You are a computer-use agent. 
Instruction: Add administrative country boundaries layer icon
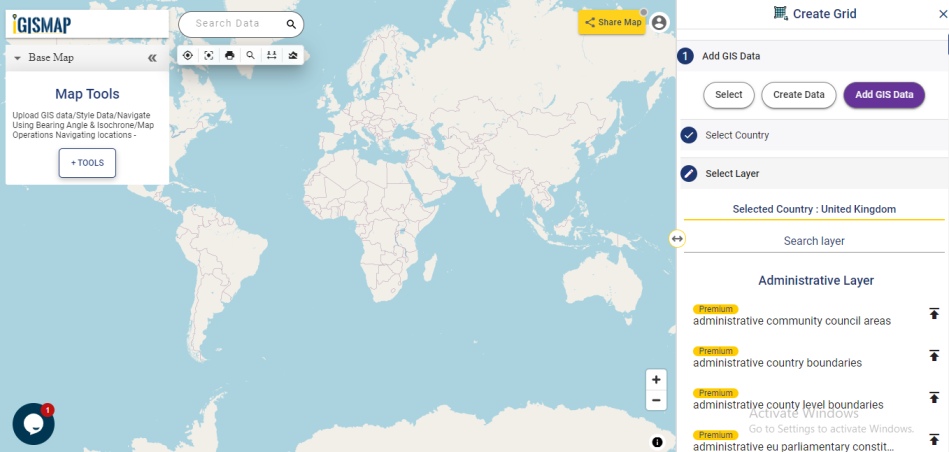[x=934, y=356]
